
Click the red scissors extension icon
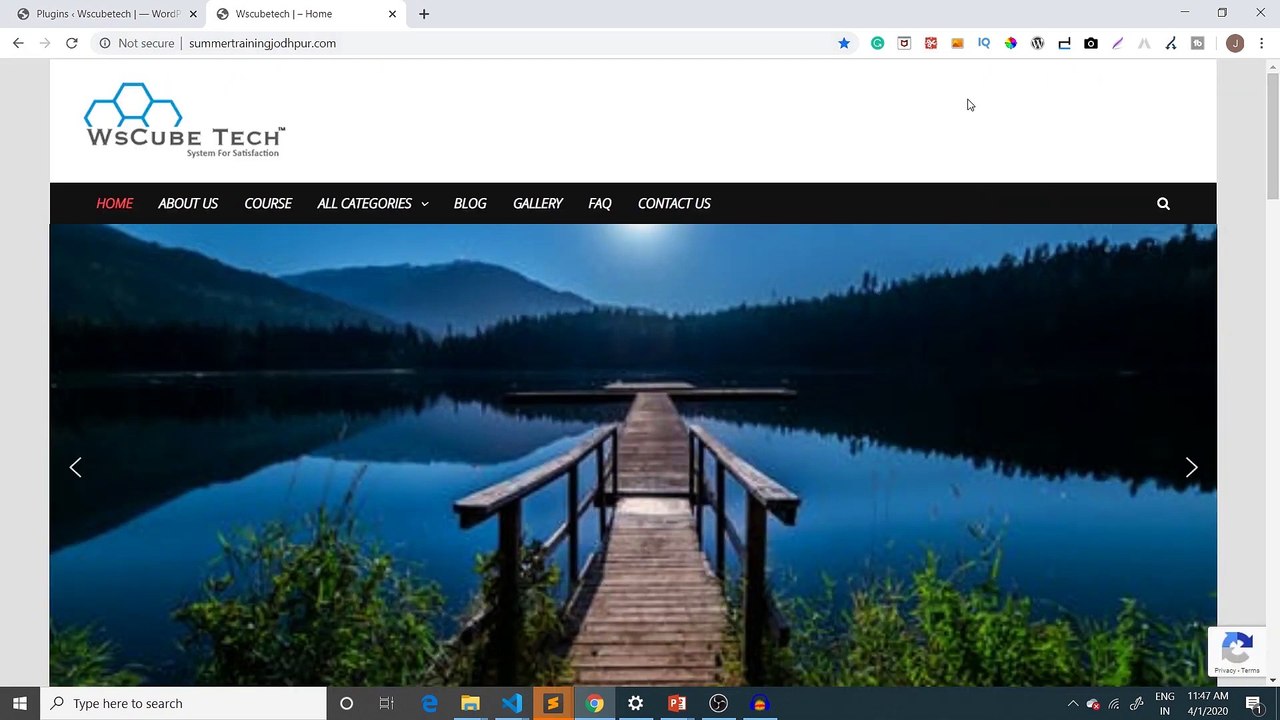pyautogui.click(x=931, y=43)
